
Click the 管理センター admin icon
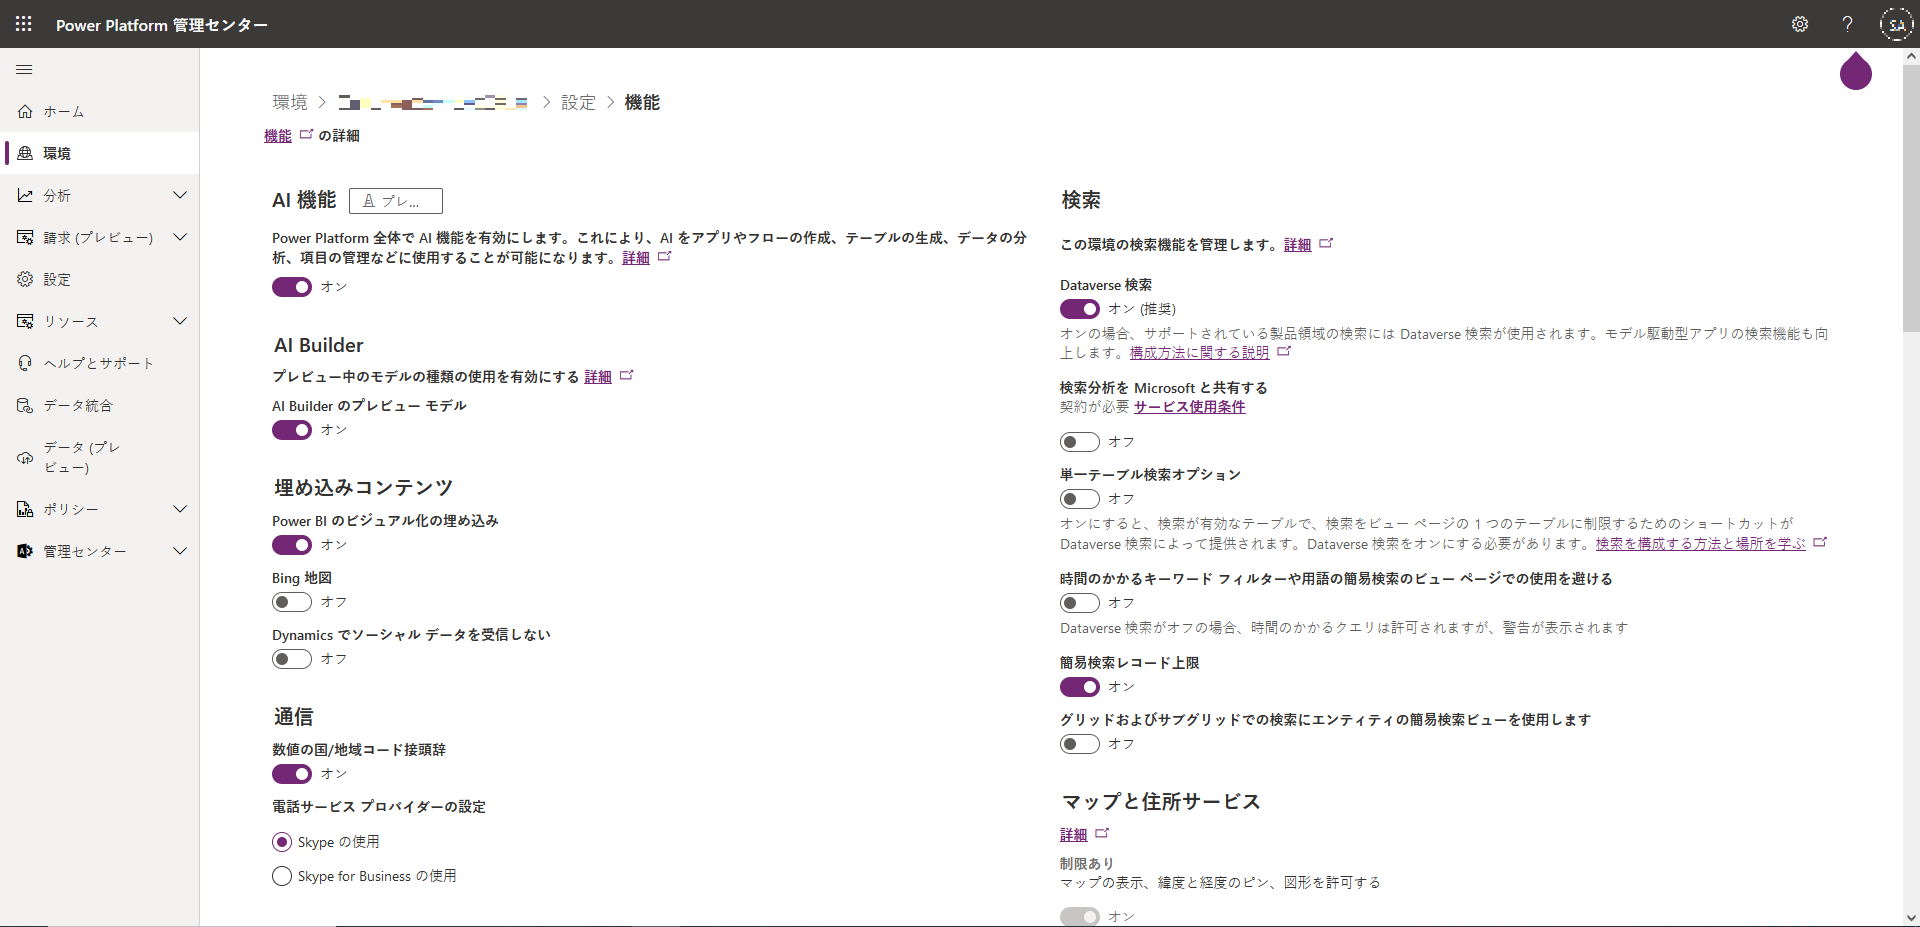(25, 551)
